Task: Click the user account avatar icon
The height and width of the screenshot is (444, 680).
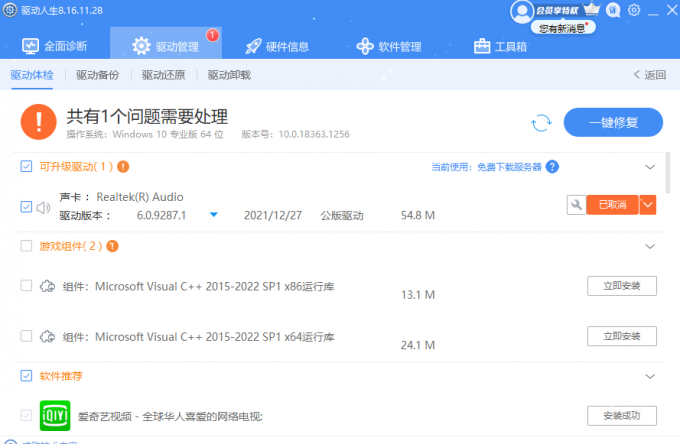Action: pyautogui.click(x=522, y=12)
